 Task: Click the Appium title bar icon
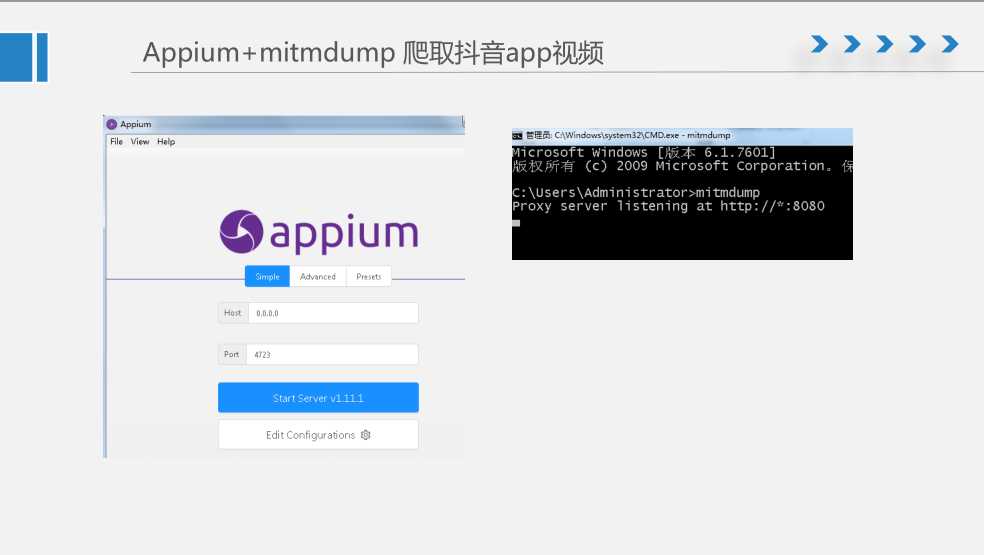coord(112,124)
